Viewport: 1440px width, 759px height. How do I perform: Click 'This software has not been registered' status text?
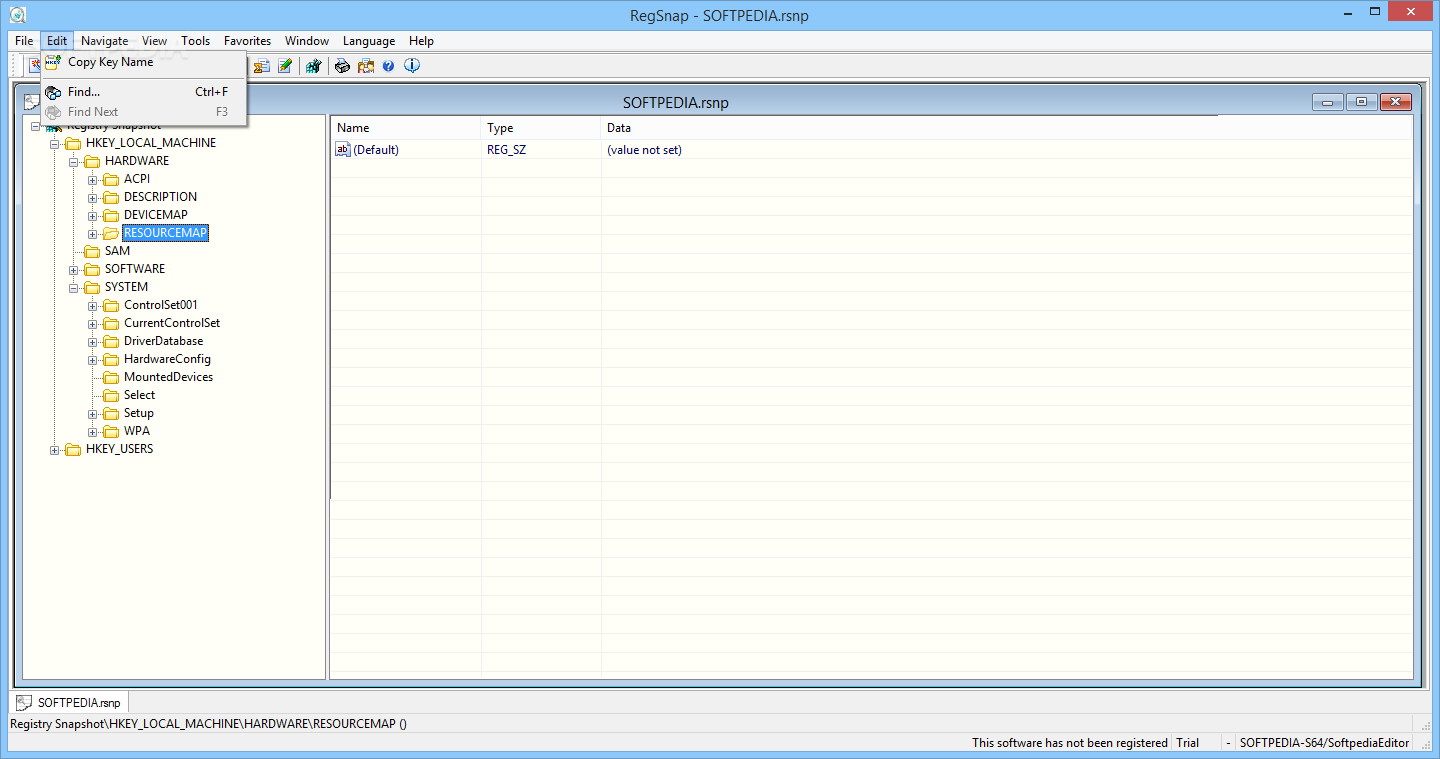point(1070,743)
